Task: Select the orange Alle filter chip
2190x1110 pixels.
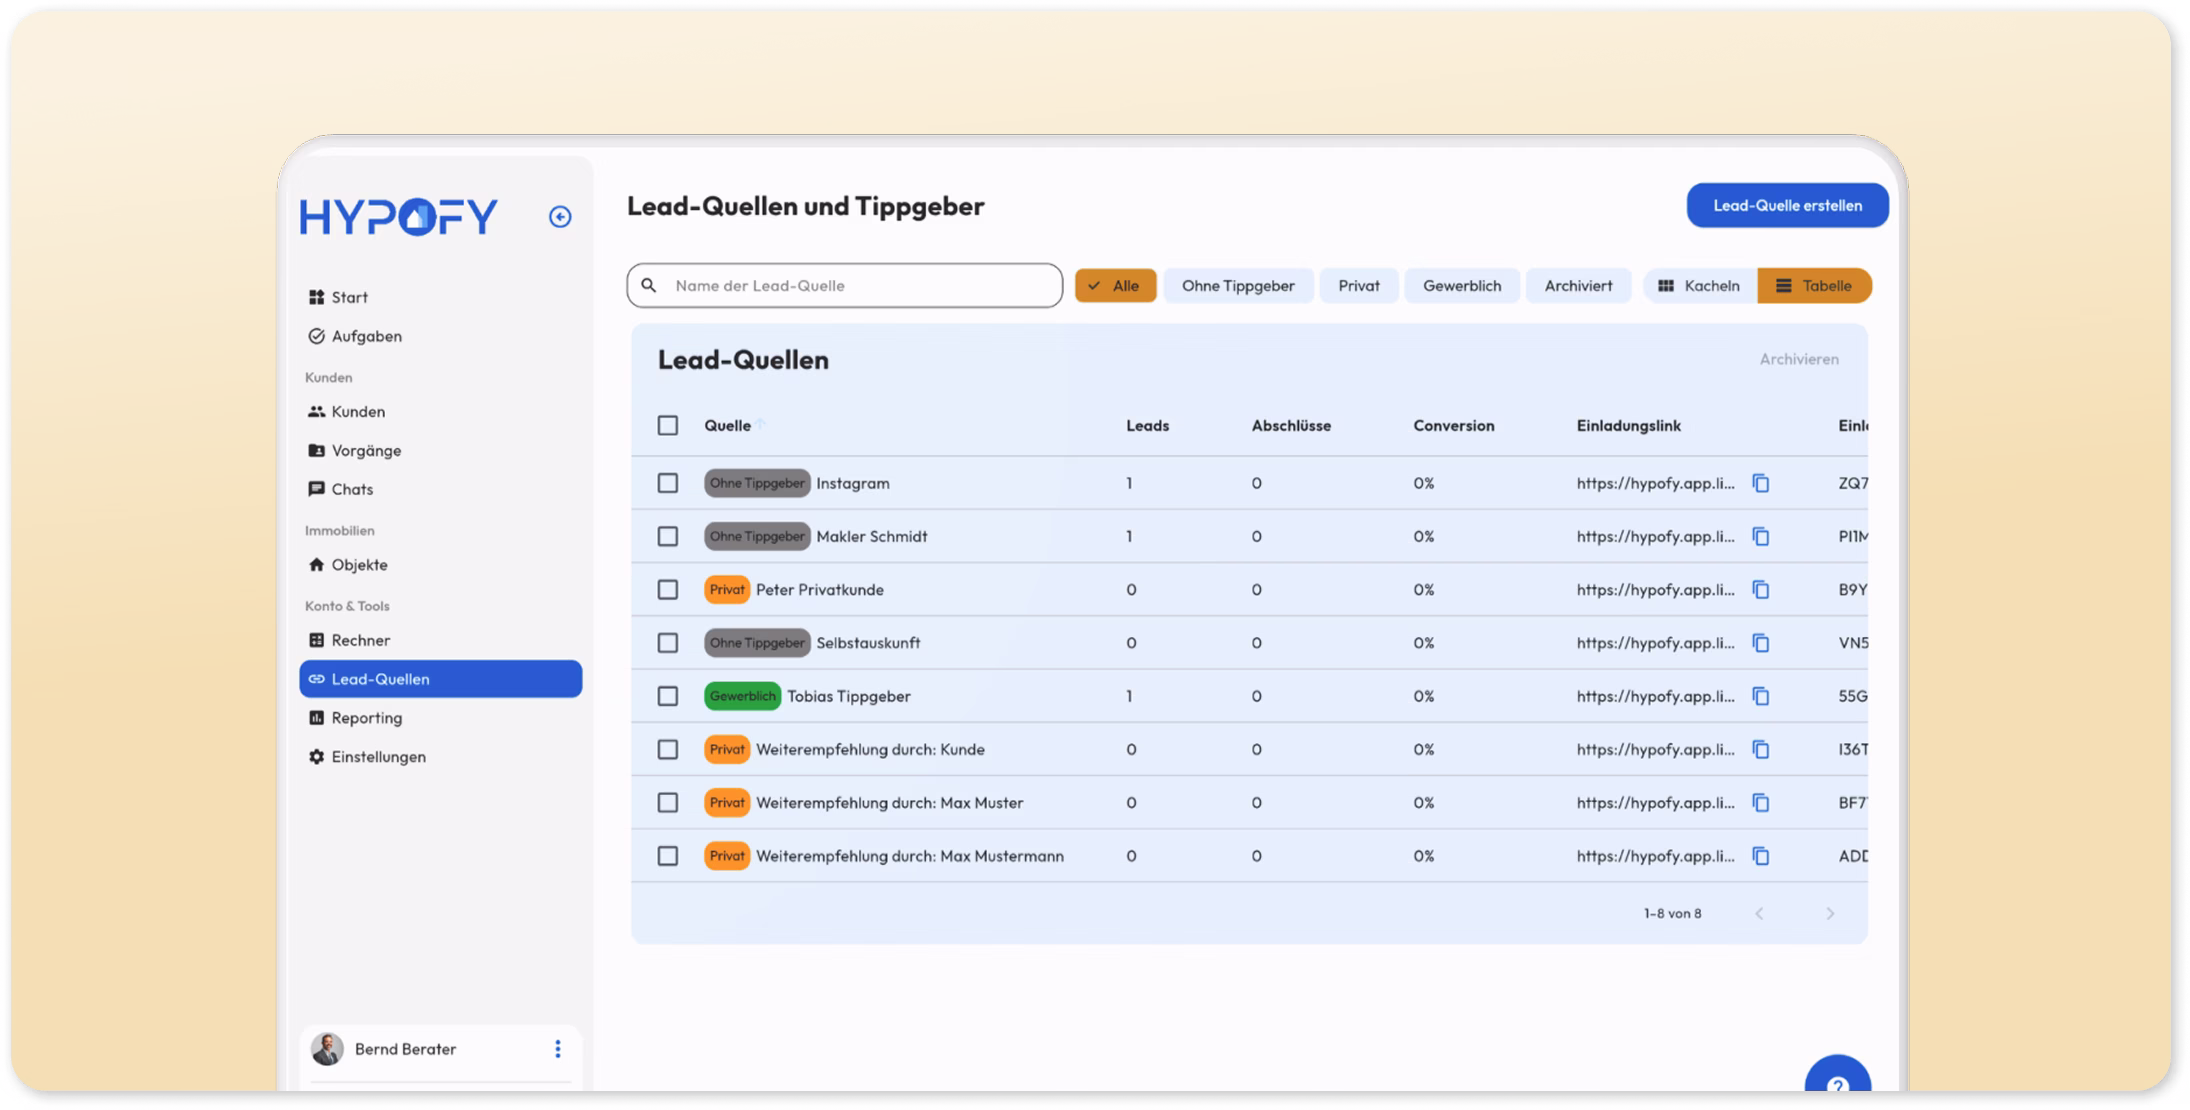Action: click(x=1115, y=286)
